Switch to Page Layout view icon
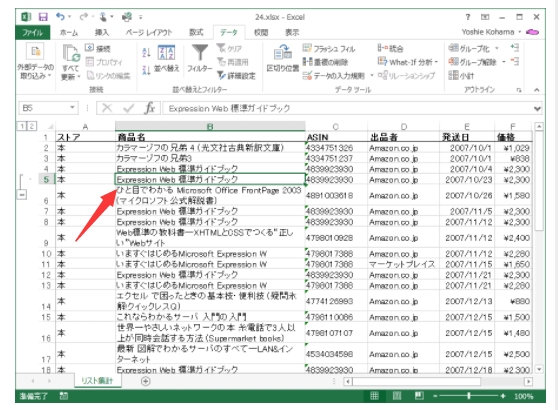Screen dimensions: 558x410 pos(397,396)
